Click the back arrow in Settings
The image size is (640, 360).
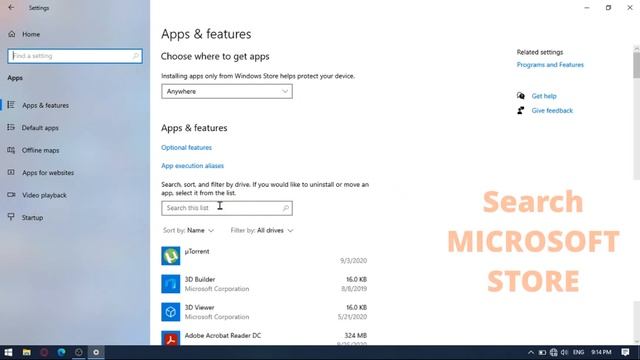(x=11, y=8)
